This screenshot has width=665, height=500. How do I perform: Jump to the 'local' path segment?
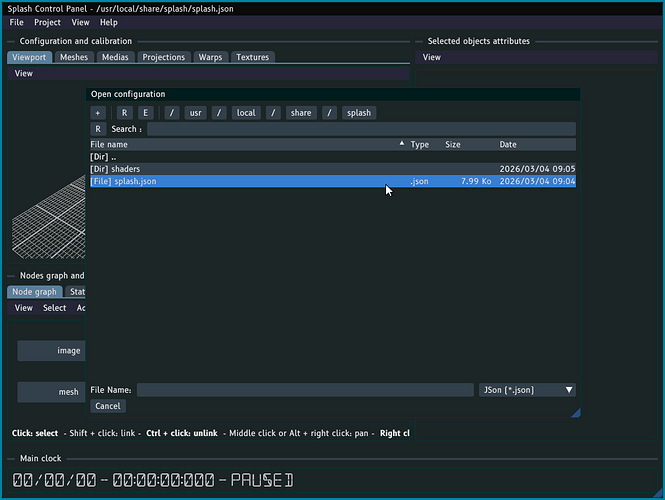point(246,113)
